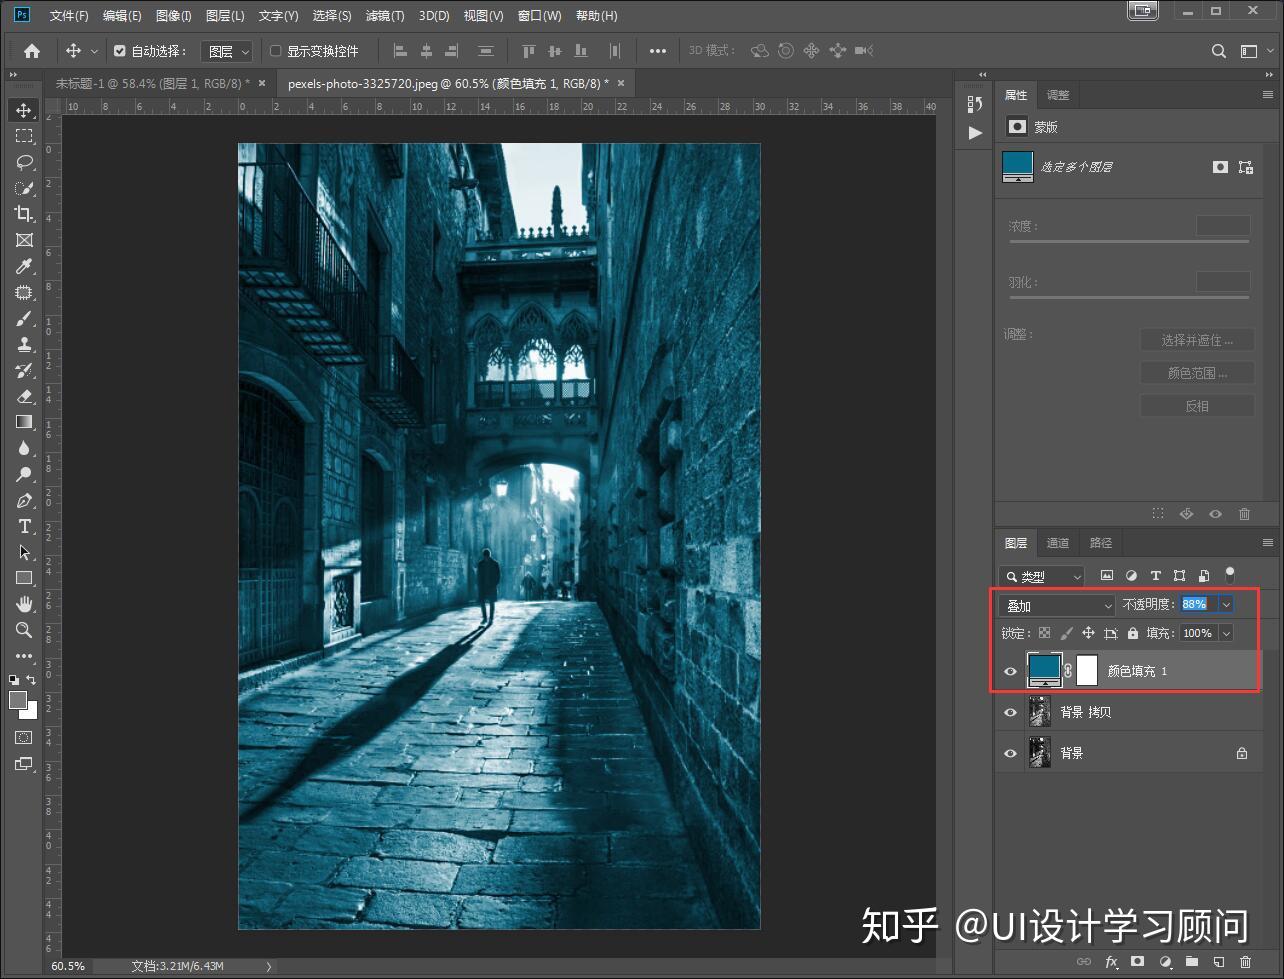The height and width of the screenshot is (979, 1284).
Task: Click the foreground color swatch
Action: click(18, 700)
